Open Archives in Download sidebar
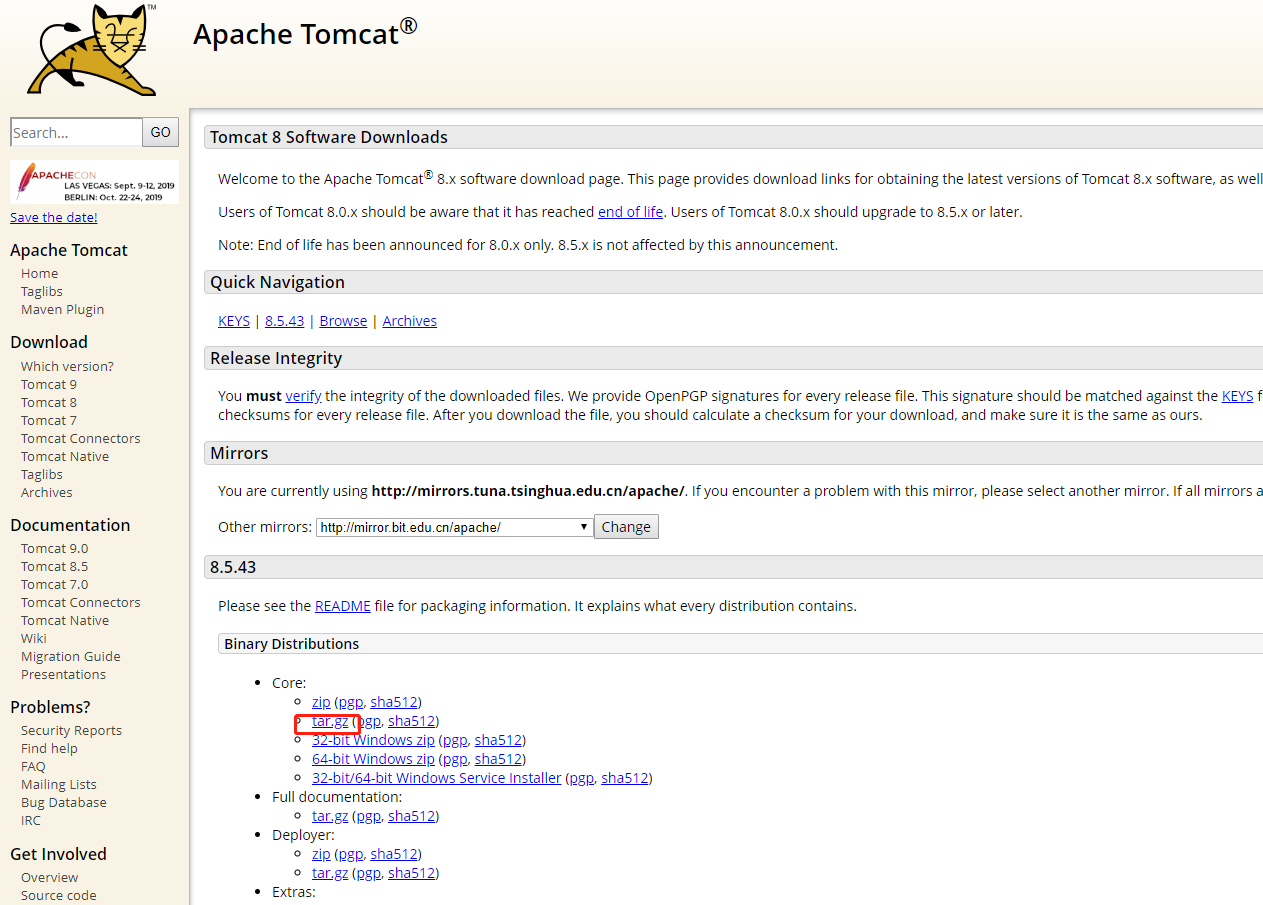This screenshot has width=1263, height=905. pos(47,492)
